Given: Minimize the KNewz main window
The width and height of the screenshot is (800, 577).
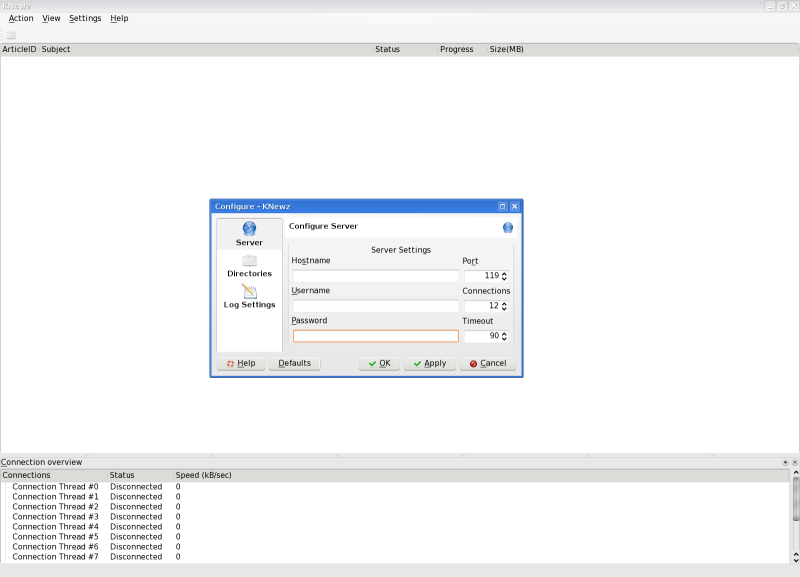Looking at the screenshot, I should 770,6.
